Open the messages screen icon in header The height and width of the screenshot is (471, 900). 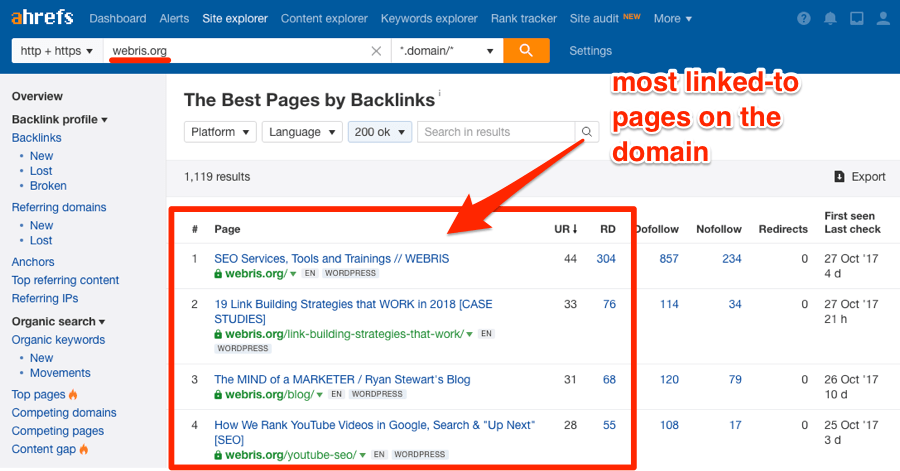pyautogui.click(x=856, y=18)
